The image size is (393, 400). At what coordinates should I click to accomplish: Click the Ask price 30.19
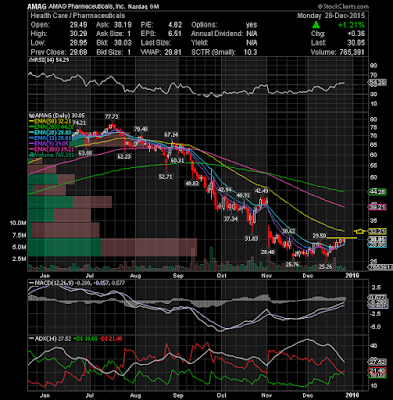122,25
